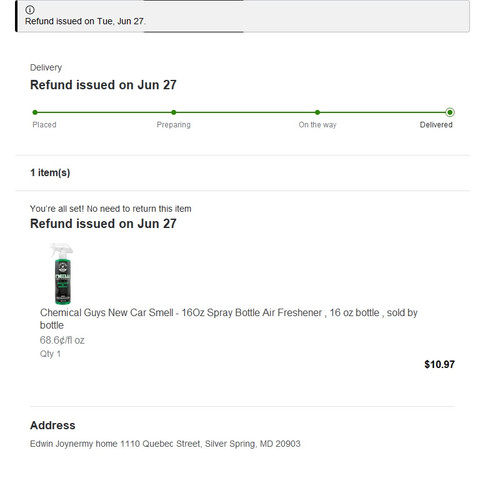Click the Address section heading
The image size is (500, 491).
[53, 425]
